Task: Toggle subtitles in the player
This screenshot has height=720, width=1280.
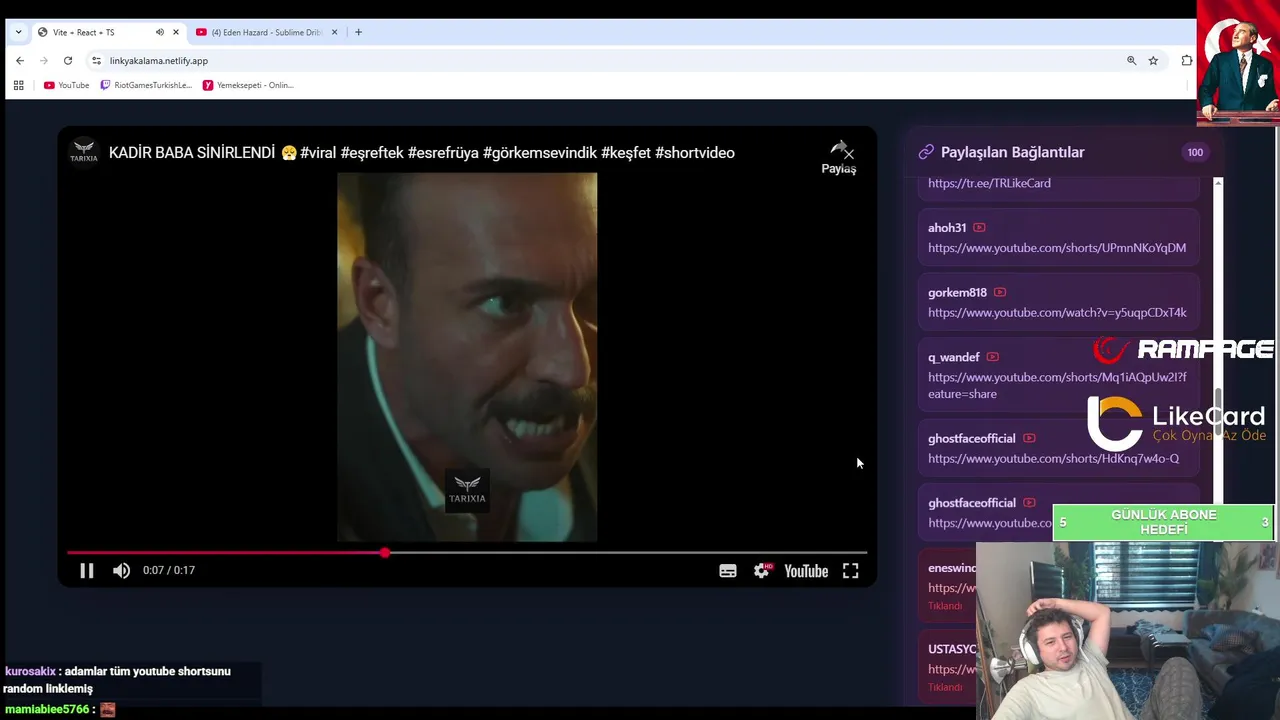Action: tap(728, 571)
